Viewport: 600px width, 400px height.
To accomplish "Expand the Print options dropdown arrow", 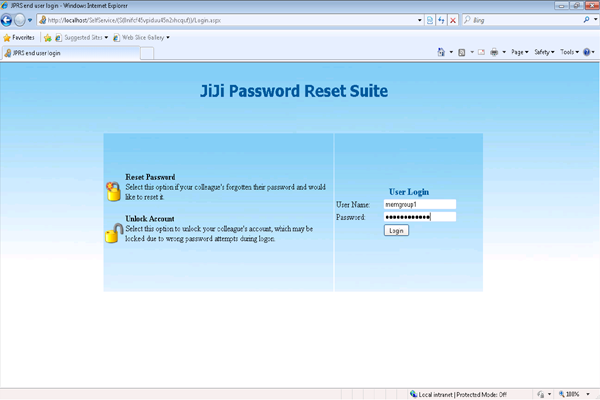I will coord(504,52).
